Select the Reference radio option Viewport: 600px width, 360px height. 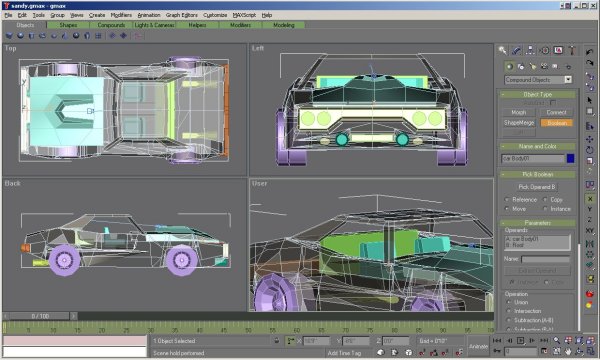click(507, 200)
